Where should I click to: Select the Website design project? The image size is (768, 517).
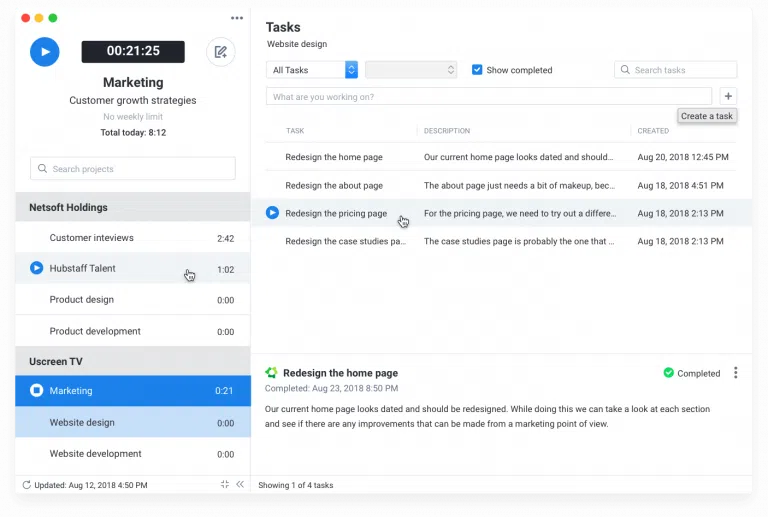pyautogui.click(x=82, y=422)
